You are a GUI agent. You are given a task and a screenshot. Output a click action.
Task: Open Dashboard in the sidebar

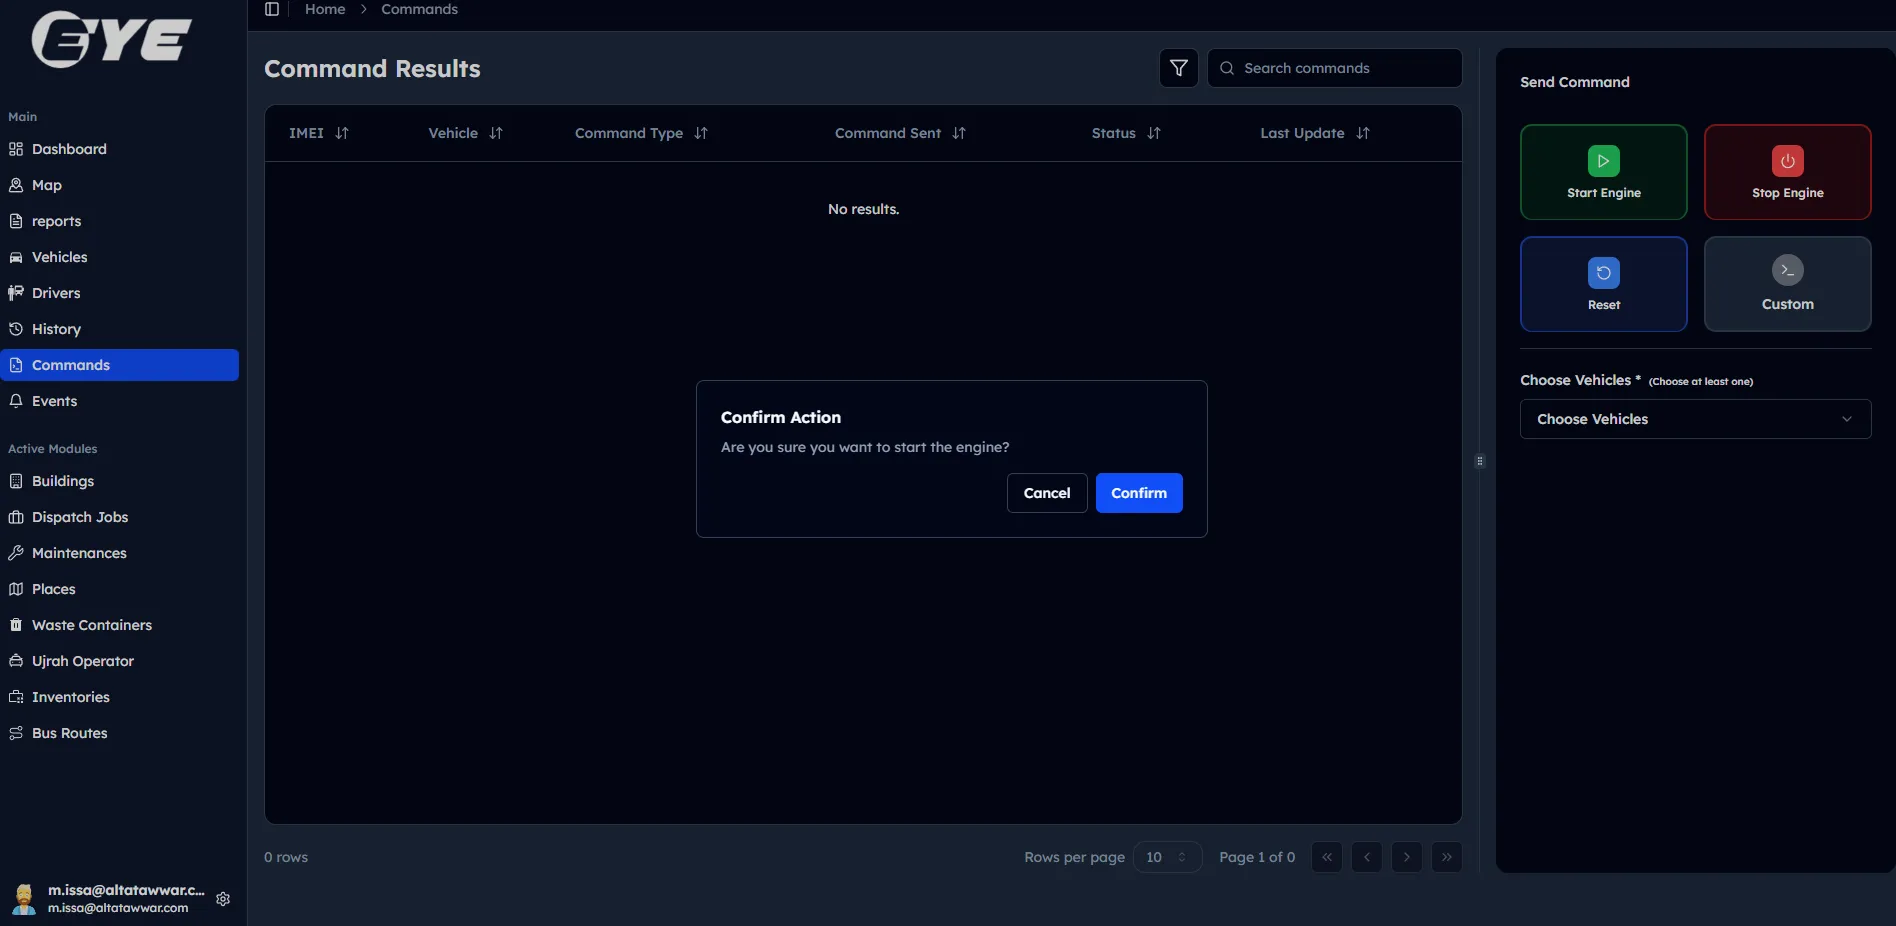(69, 149)
